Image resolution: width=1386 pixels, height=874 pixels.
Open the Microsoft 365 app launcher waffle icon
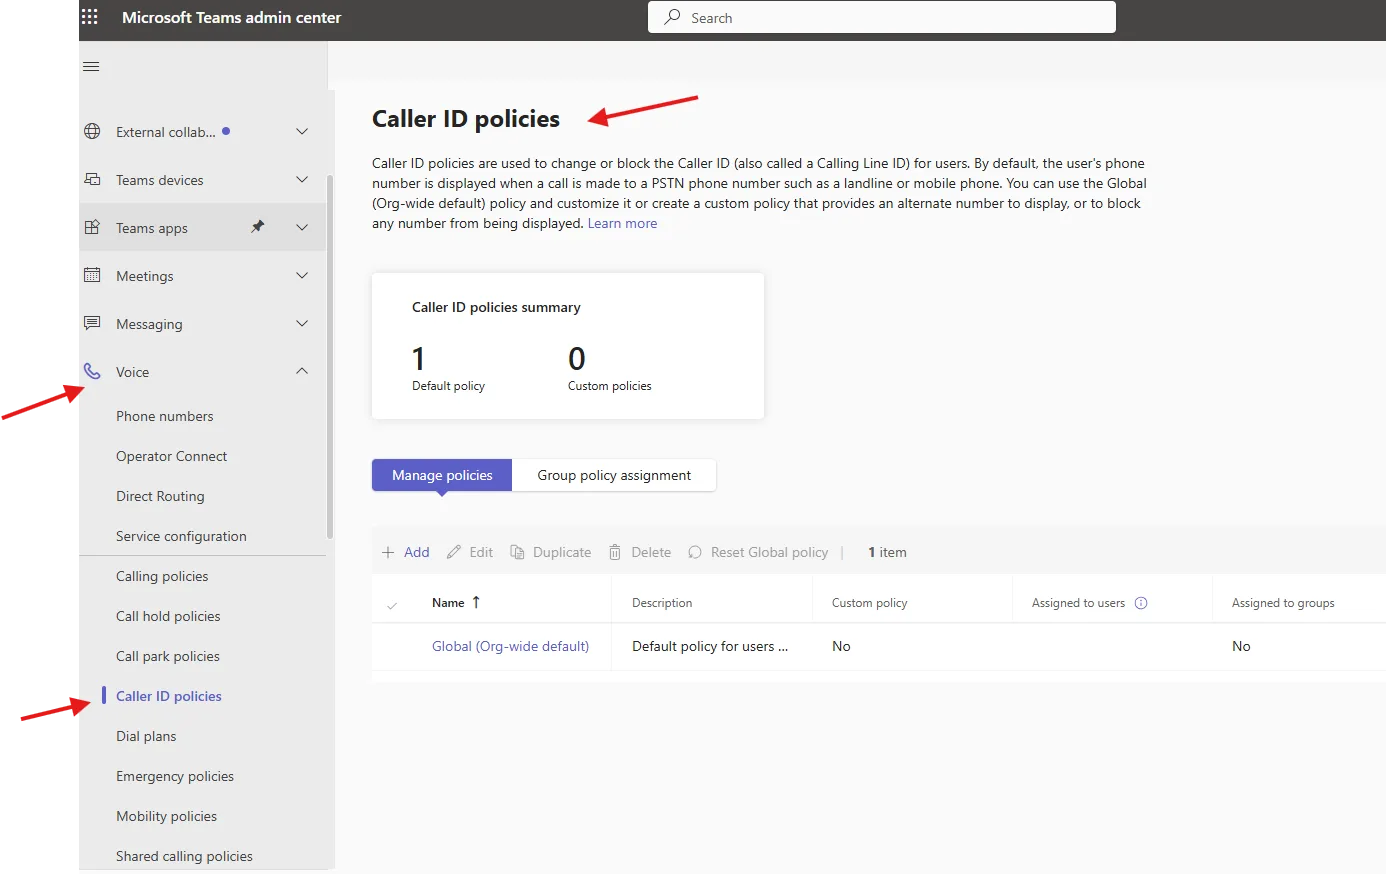(89, 17)
